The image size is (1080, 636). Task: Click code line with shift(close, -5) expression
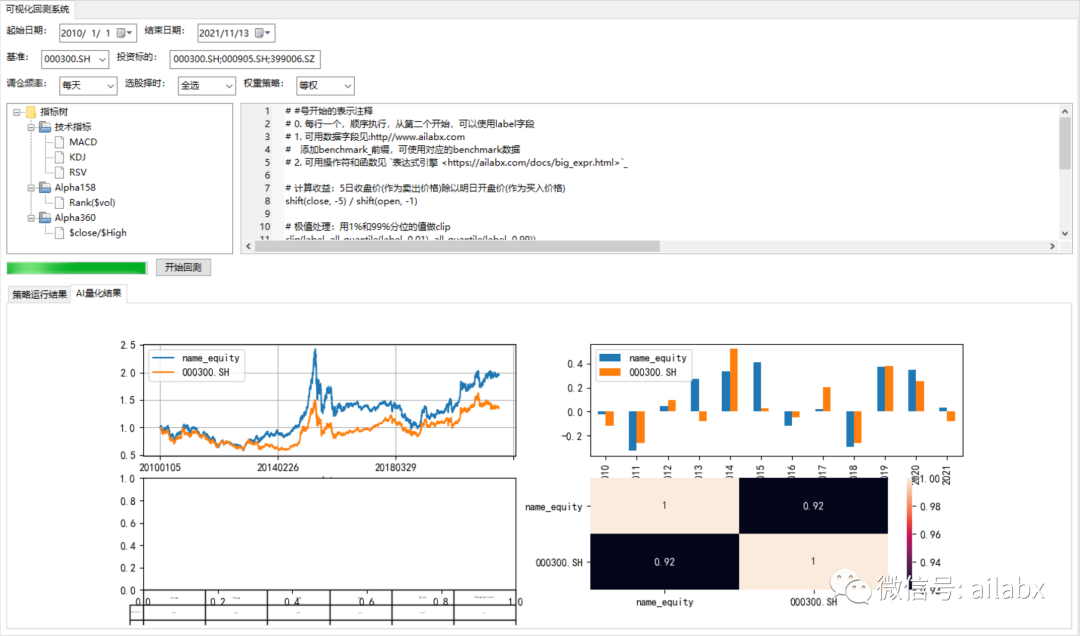click(x=351, y=201)
